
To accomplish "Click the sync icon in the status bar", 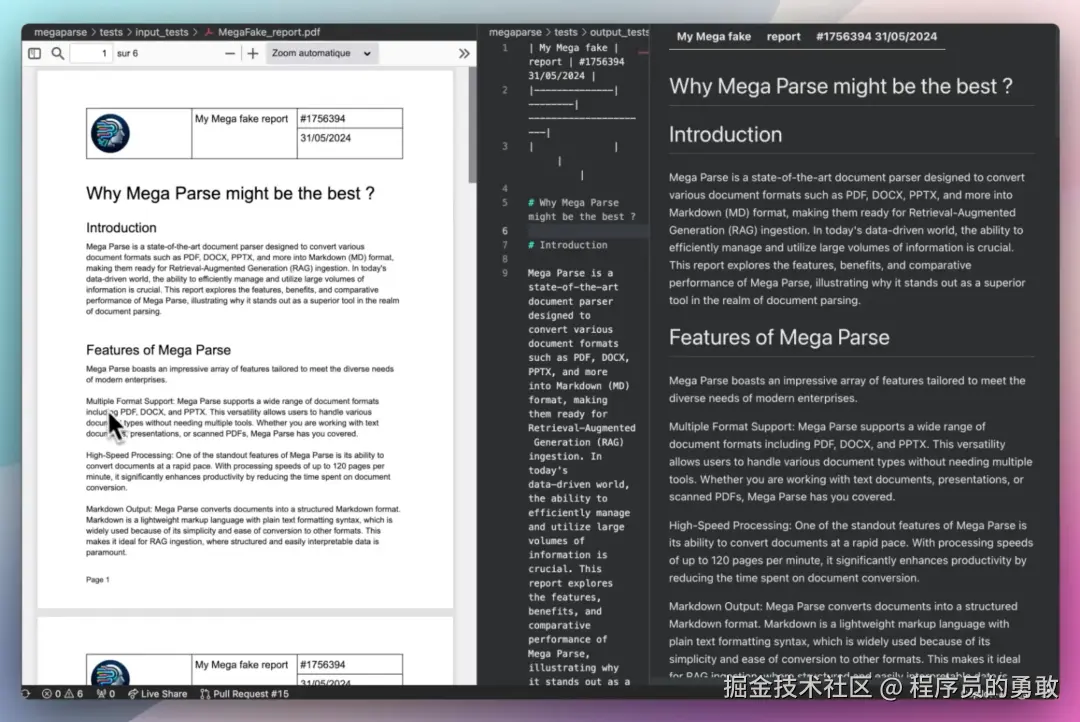I will pyautogui.click(x=26, y=694).
